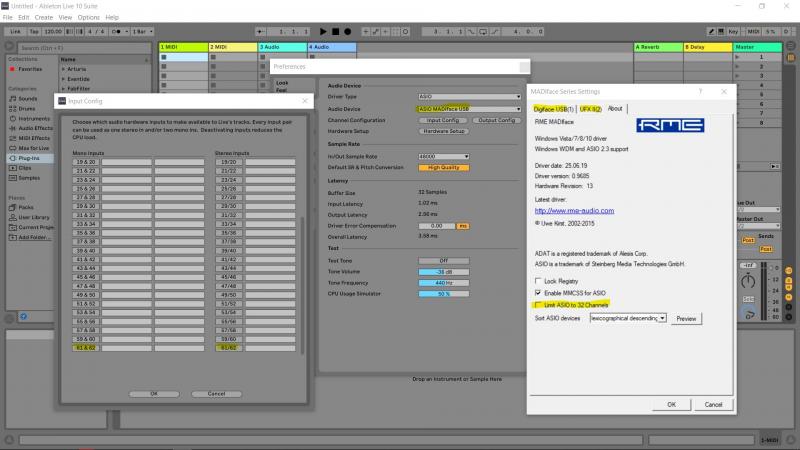Open Output Config in Preferences

[x=496, y=120]
